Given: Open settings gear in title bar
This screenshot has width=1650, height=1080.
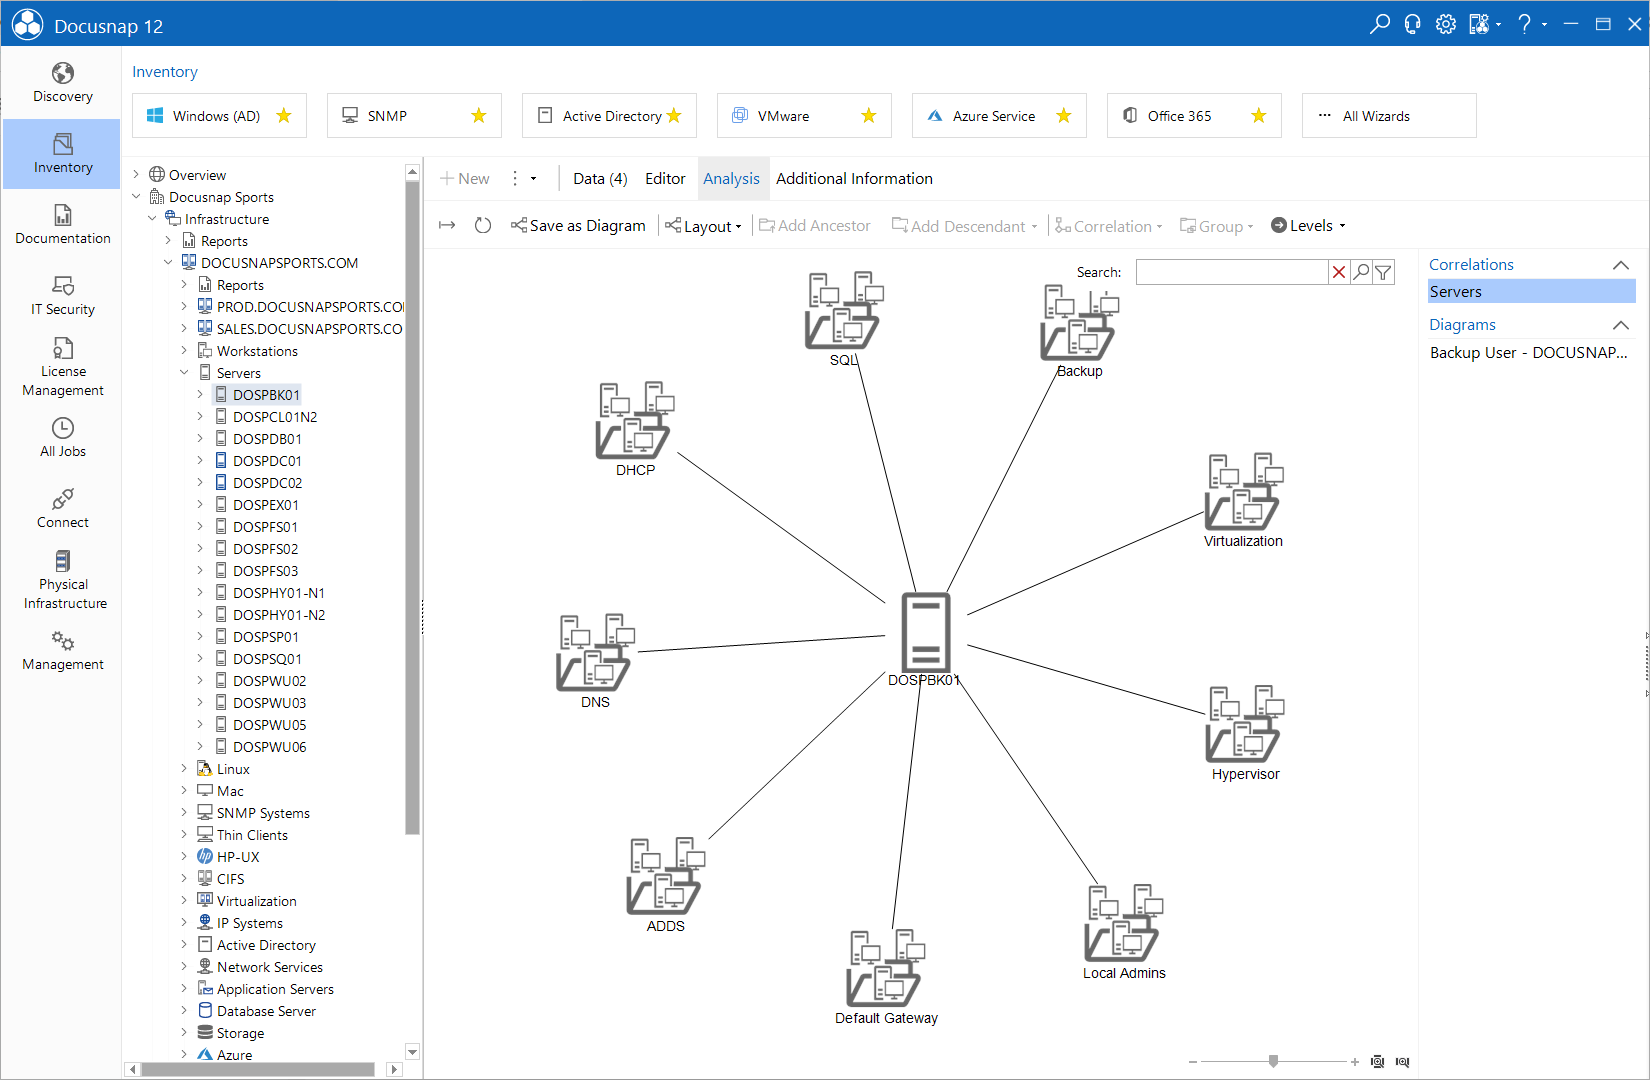Looking at the screenshot, I should [x=1446, y=24].
